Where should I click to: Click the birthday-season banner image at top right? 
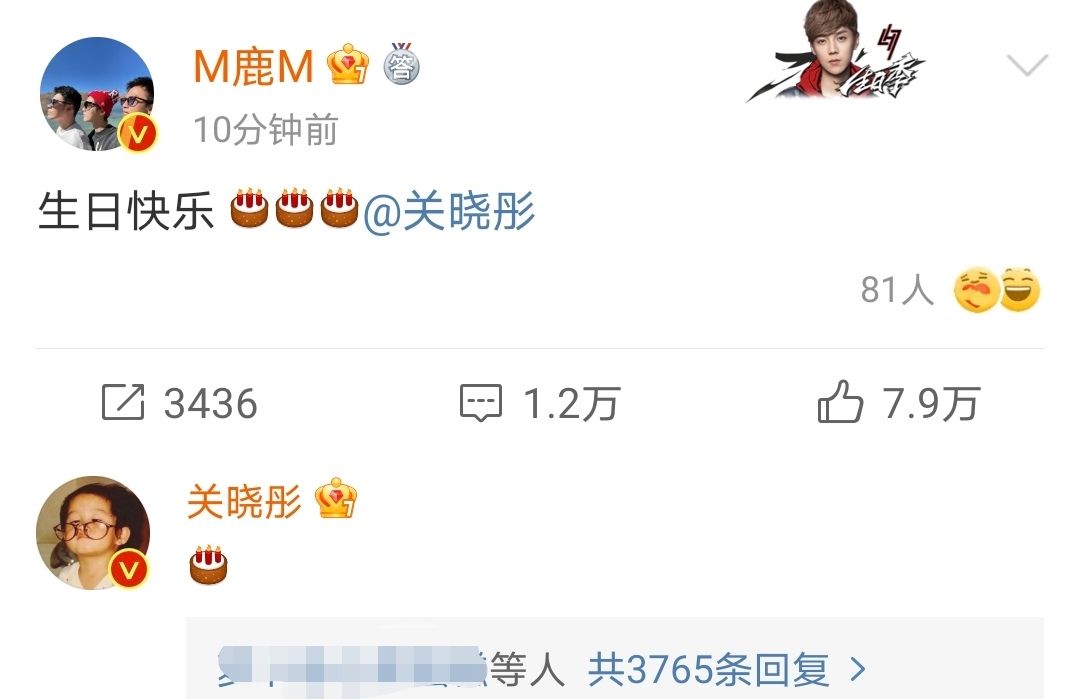835,52
